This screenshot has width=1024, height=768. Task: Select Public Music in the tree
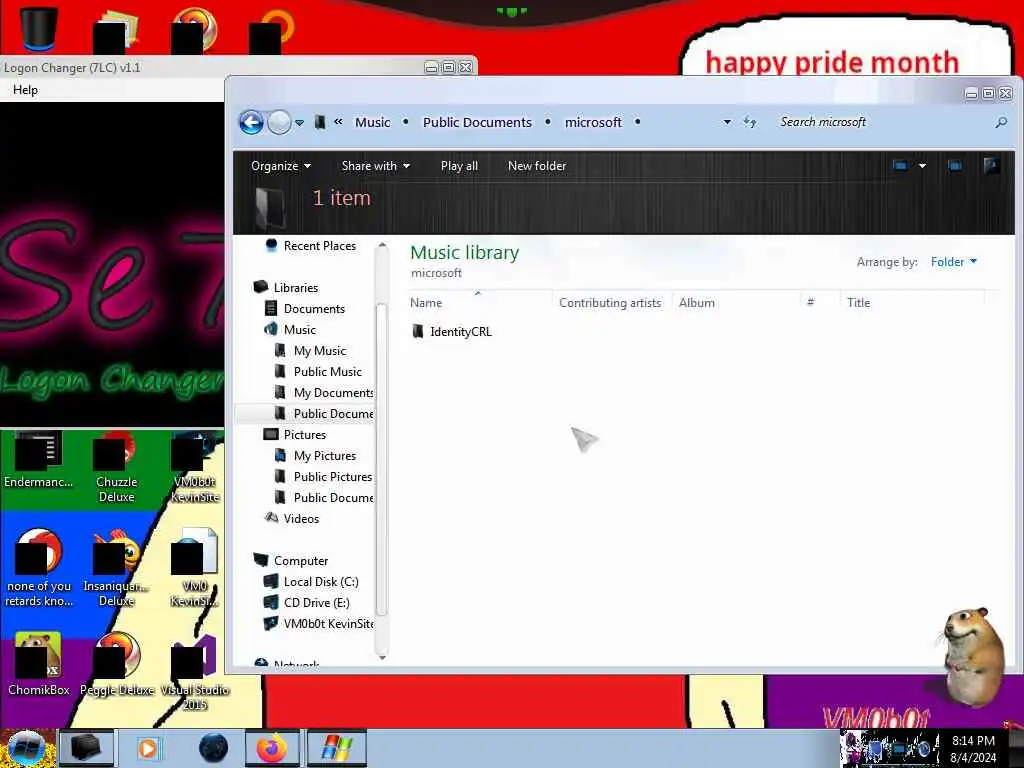(318, 372)
